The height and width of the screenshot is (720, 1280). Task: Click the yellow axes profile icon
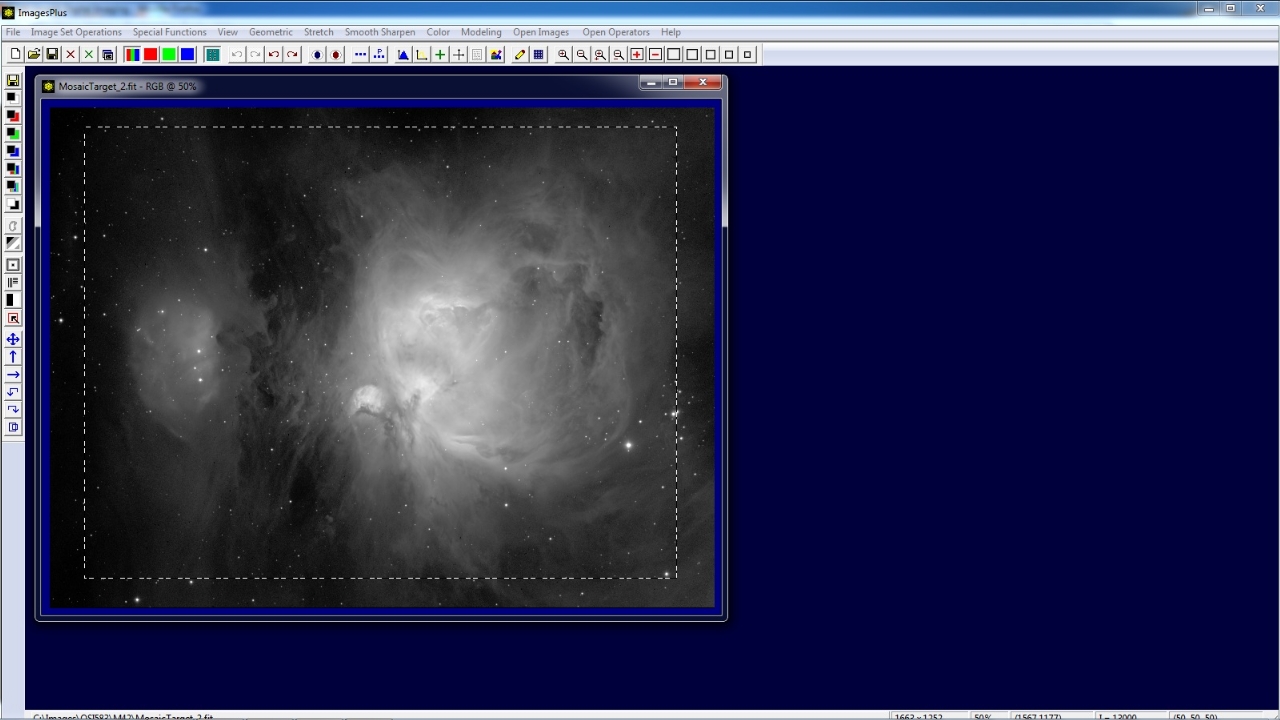coord(421,54)
